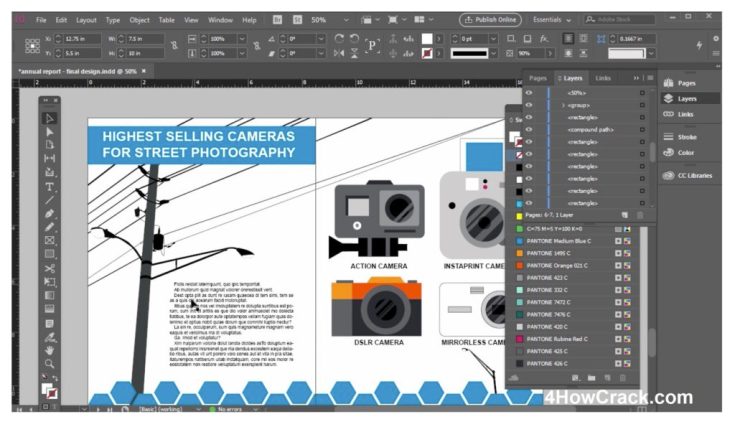The height and width of the screenshot is (427, 735).
Task: Open the zoom level 50% dropdown
Action: (346, 20)
